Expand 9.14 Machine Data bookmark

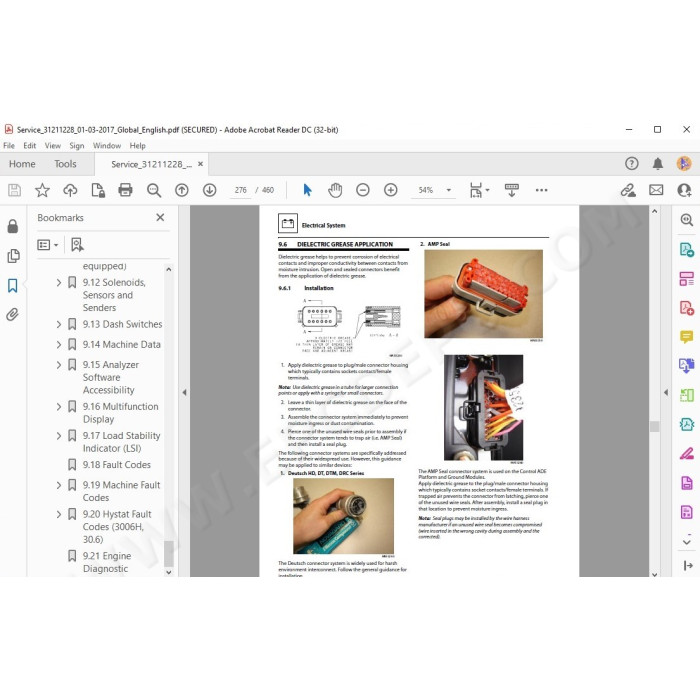[x=59, y=345]
